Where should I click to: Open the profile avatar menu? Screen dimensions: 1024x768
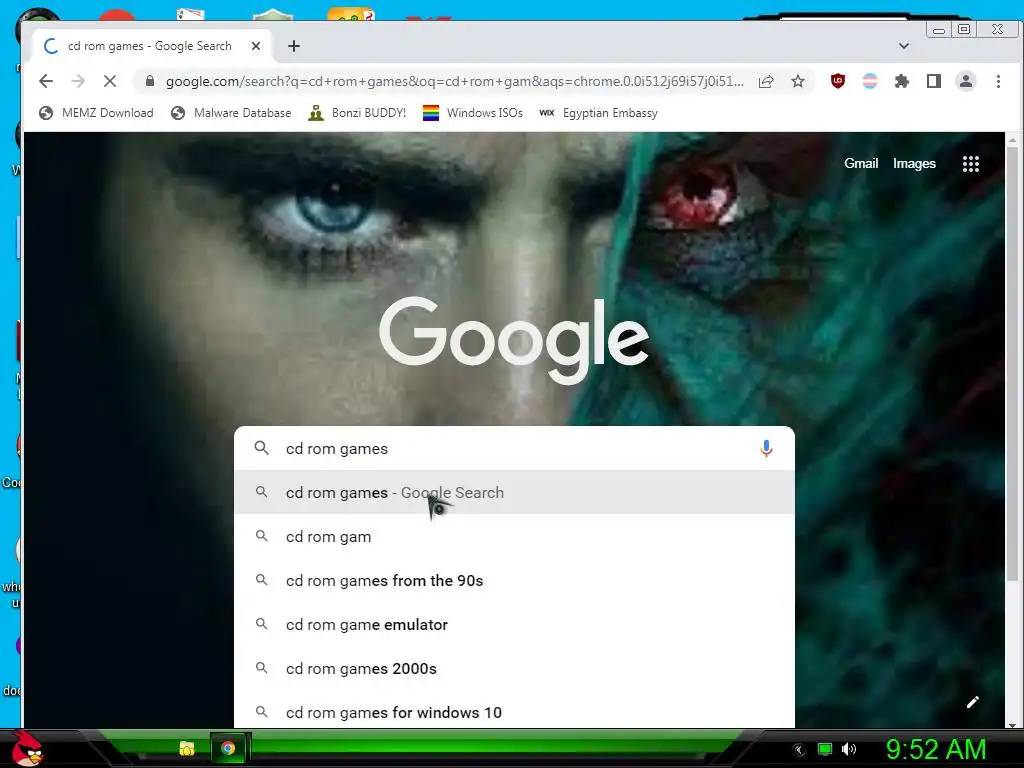966,81
